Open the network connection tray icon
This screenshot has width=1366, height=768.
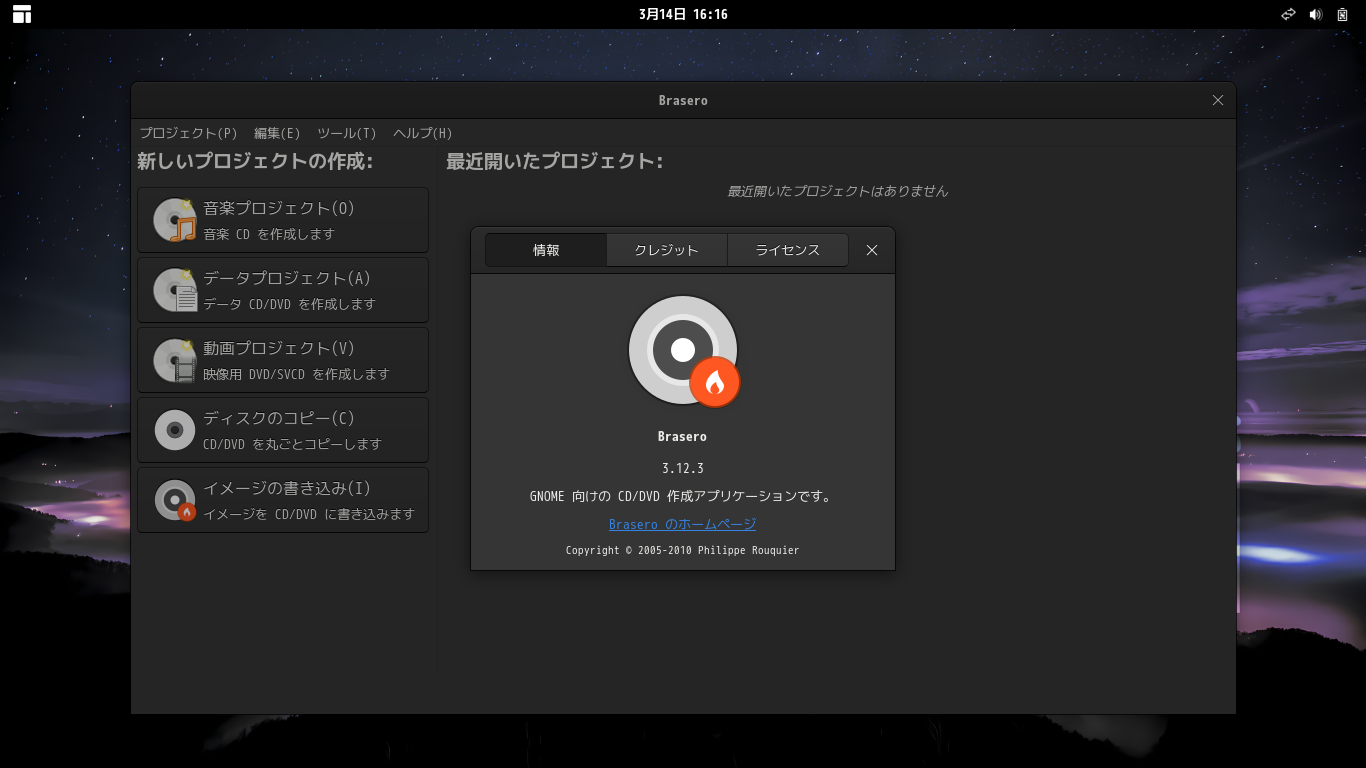(1288, 14)
